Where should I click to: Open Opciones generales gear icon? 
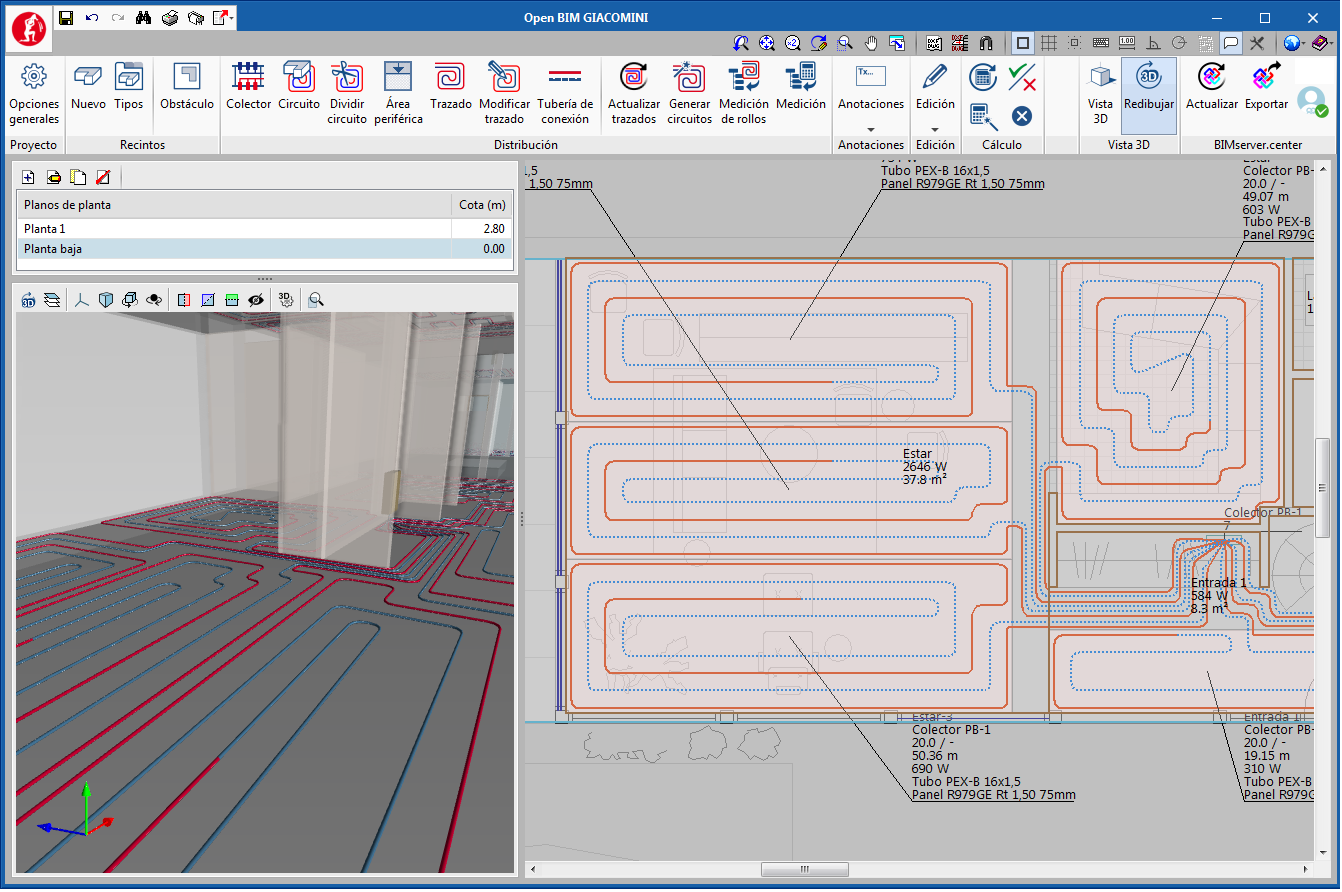coord(34,77)
